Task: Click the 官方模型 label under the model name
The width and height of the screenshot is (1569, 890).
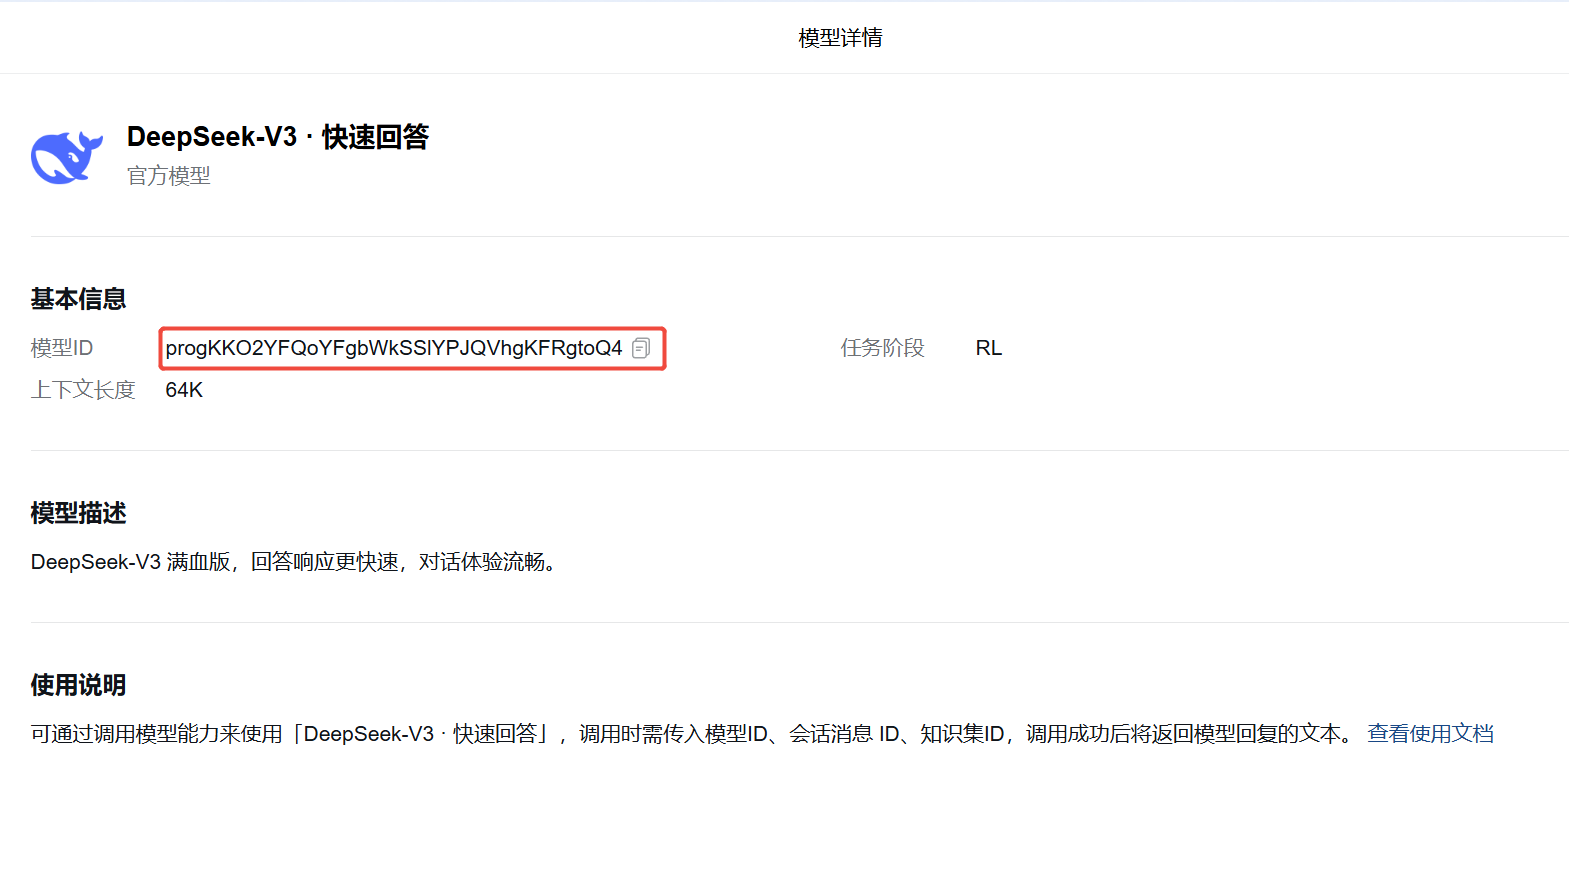Action: click(x=168, y=176)
